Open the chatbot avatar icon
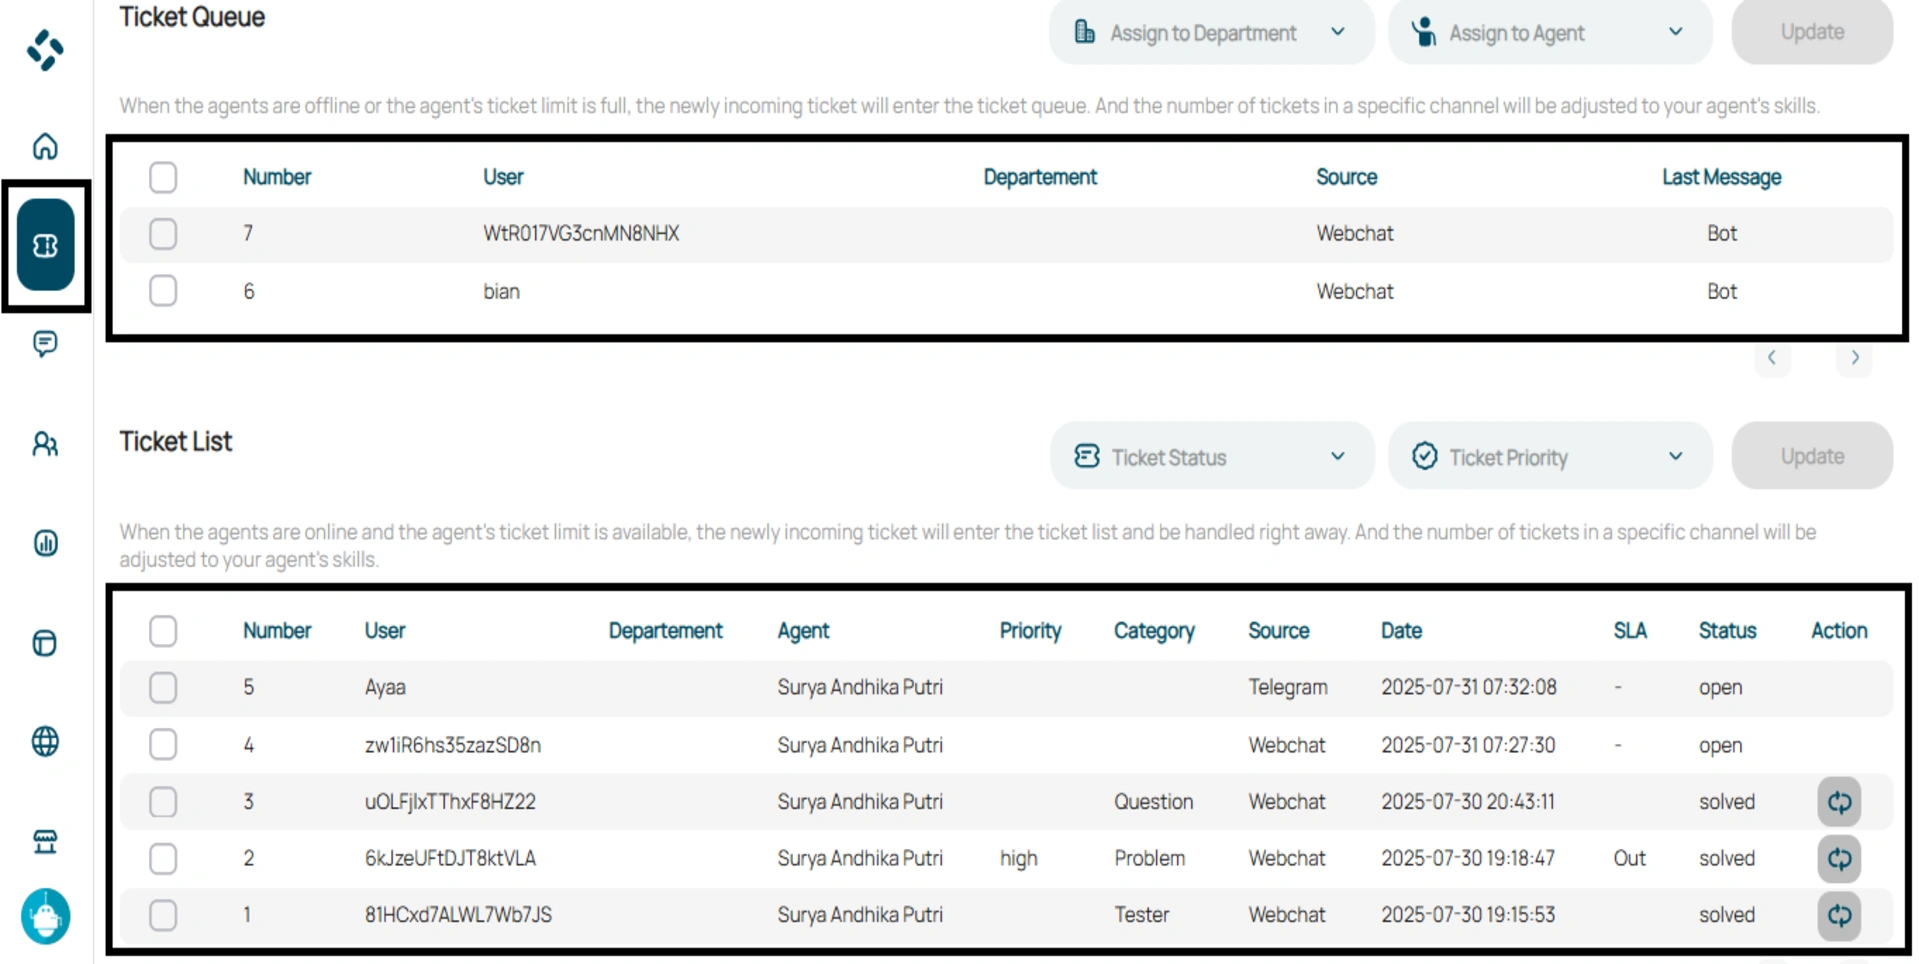The height and width of the screenshot is (964, 1919). (45, 916)
